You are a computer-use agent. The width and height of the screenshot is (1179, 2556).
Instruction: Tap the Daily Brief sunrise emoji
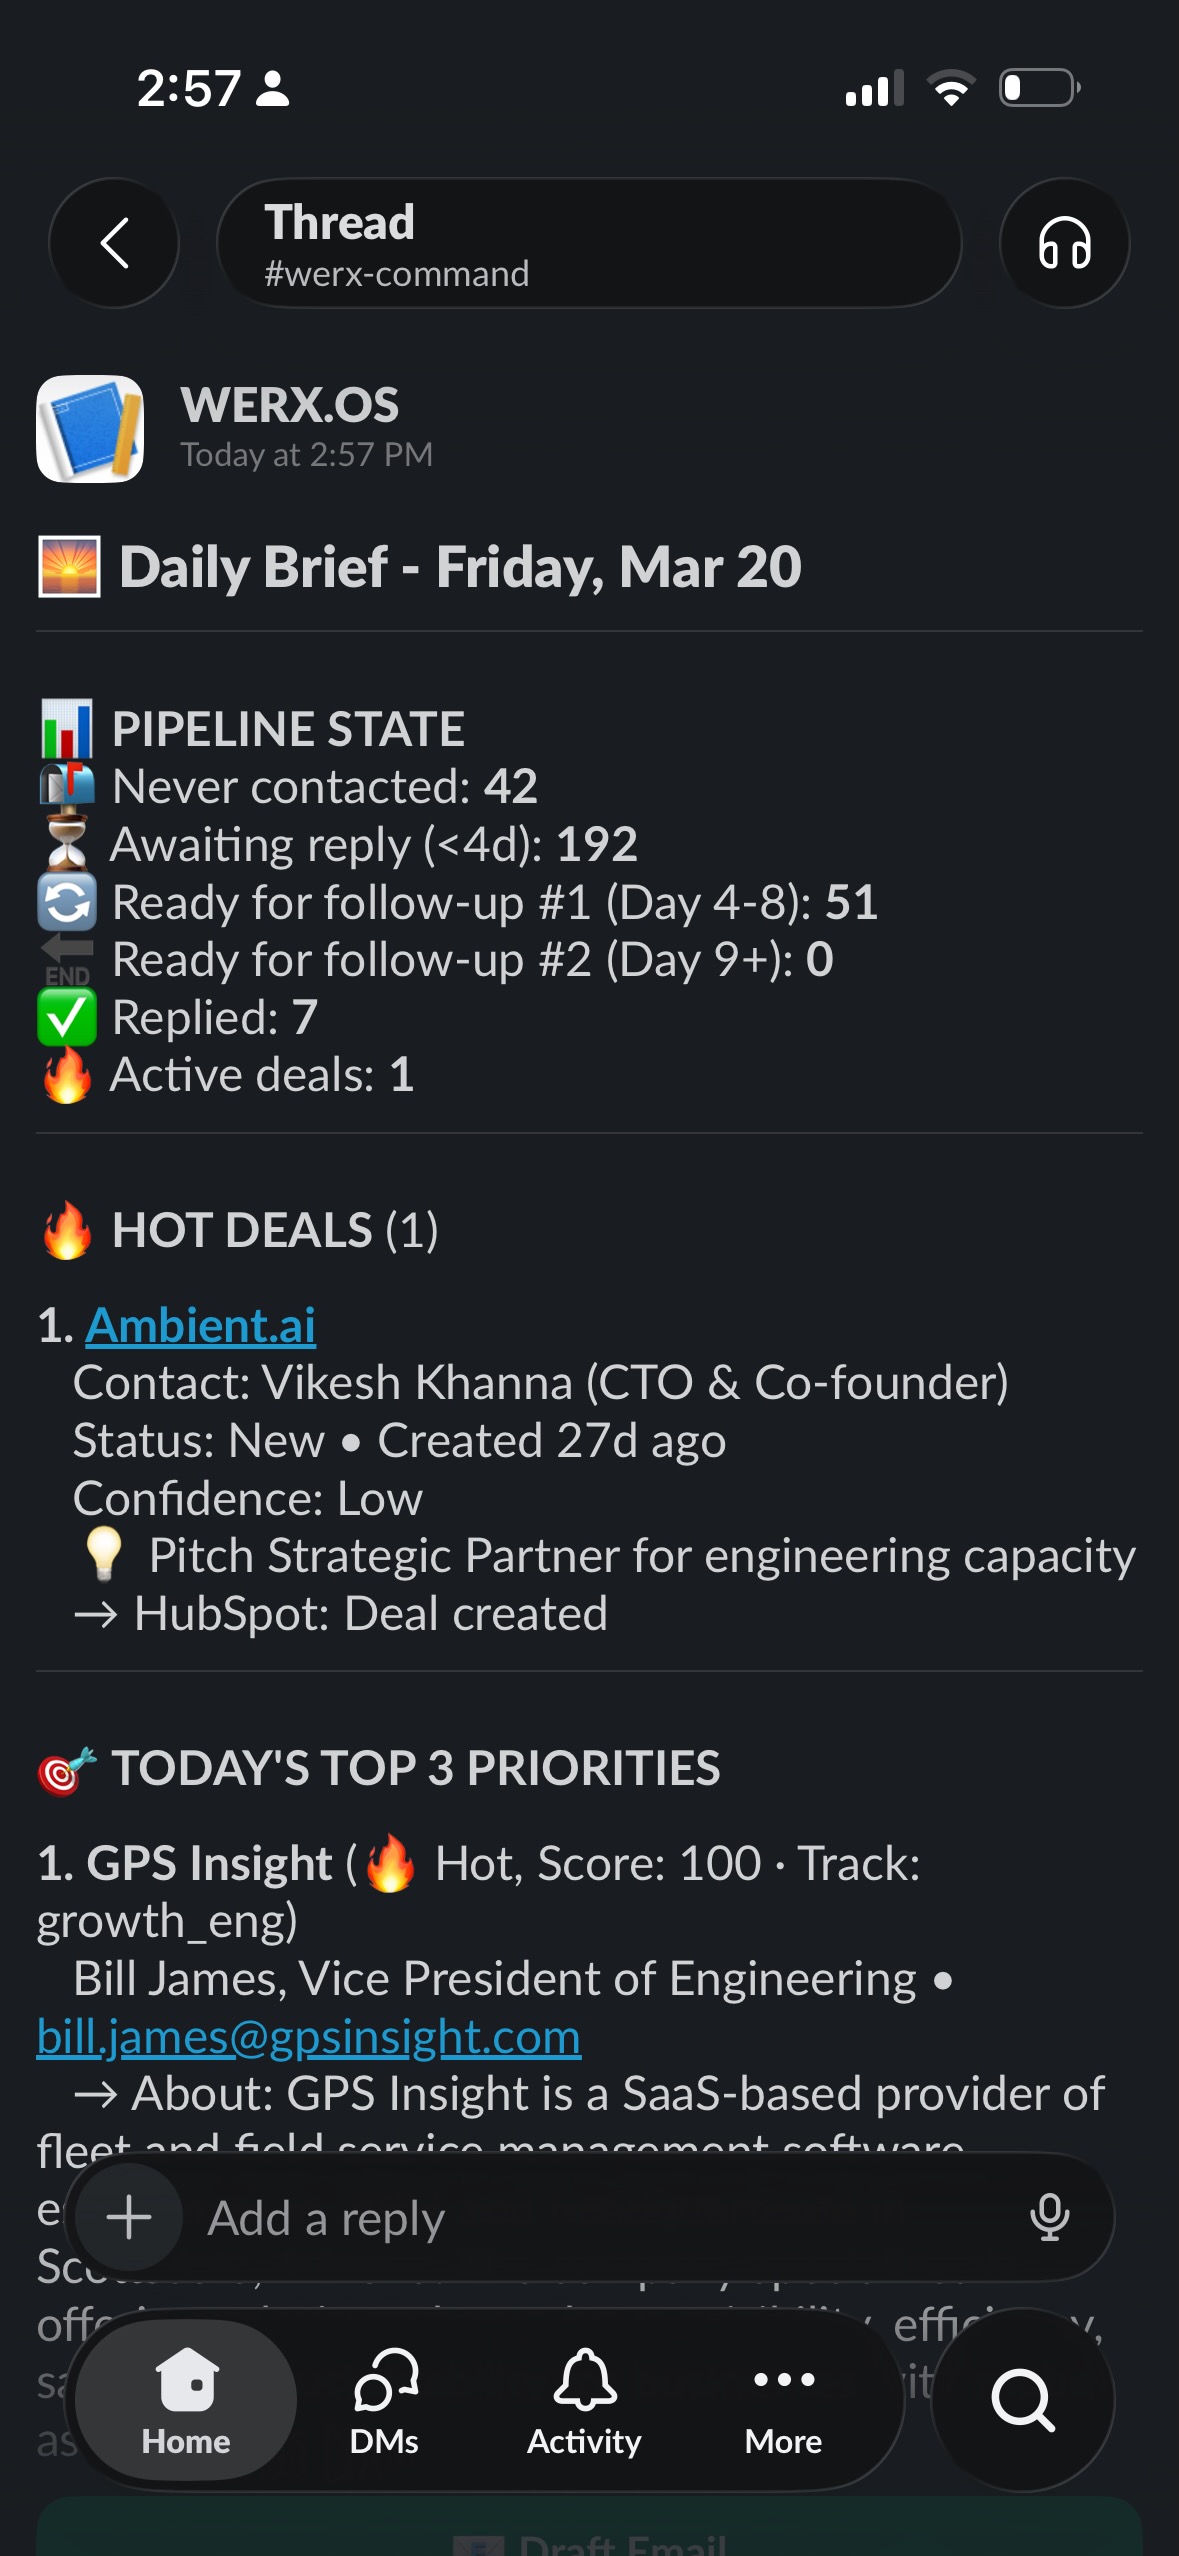69,567
